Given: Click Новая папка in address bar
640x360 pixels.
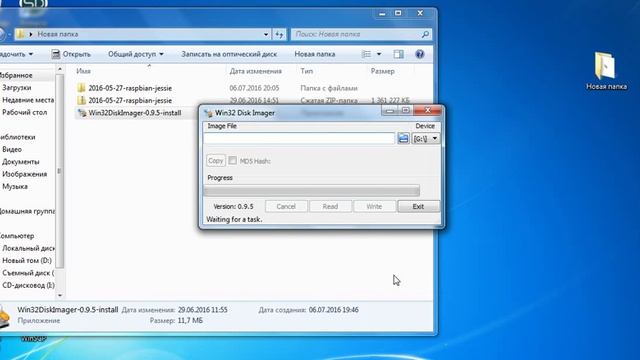Looking at the screenshot, I should (x=58, y=34).
